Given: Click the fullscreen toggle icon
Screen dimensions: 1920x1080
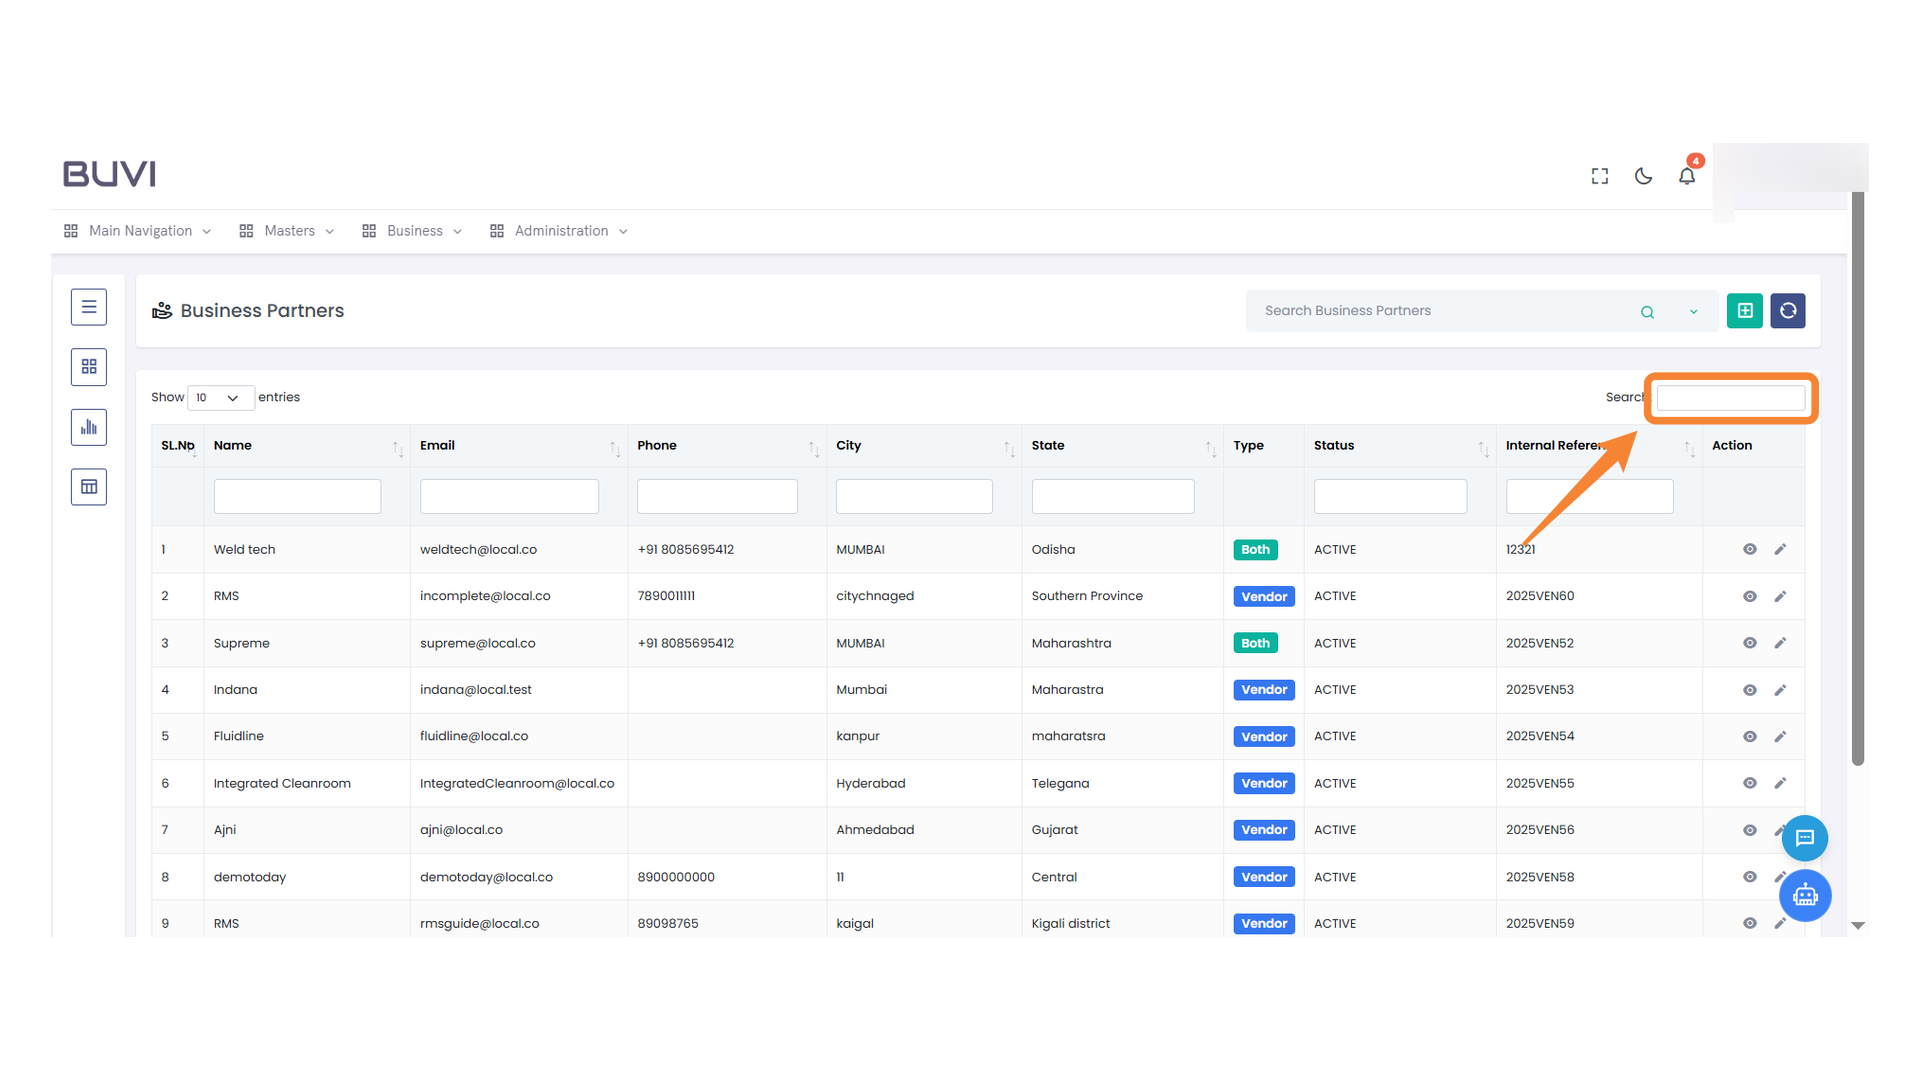Looking at the screenshot, I should coord(1600,176).
